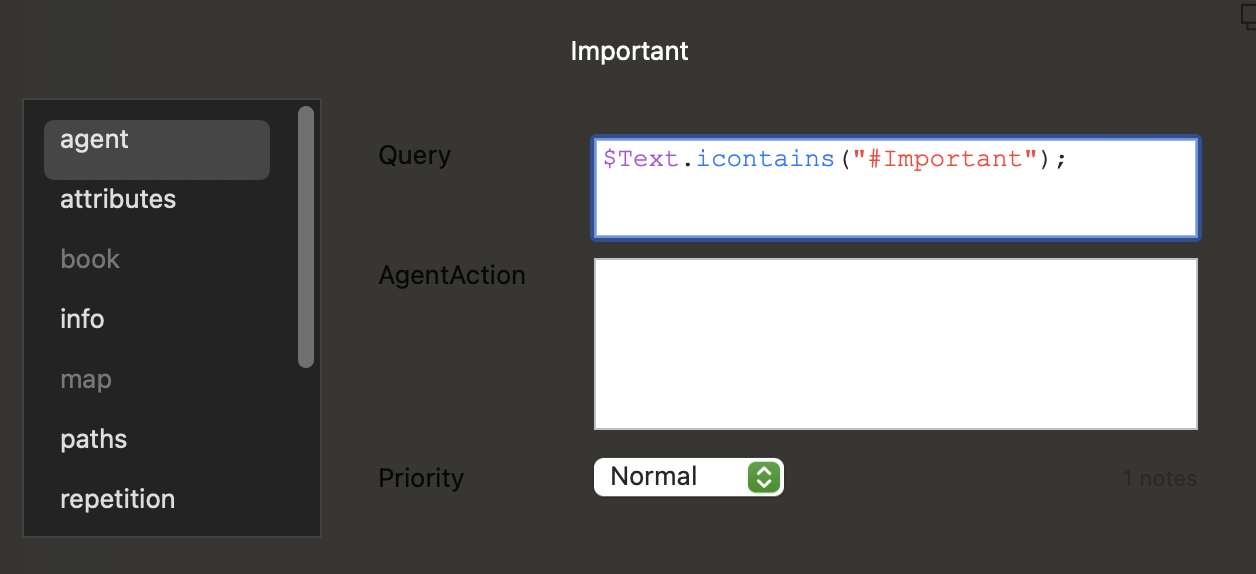1256x574 pixels.
Task: Focus the empty AgentAction text box
Action: [x=896, y=344]
